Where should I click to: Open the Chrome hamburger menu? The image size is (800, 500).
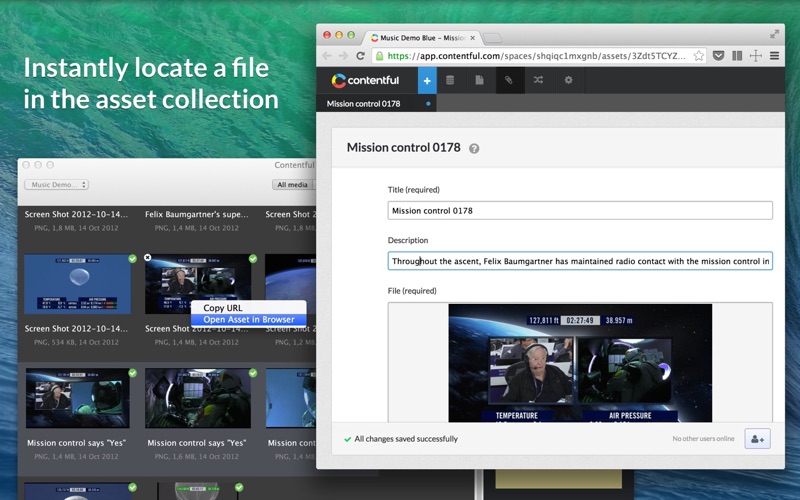coord(774,56)
